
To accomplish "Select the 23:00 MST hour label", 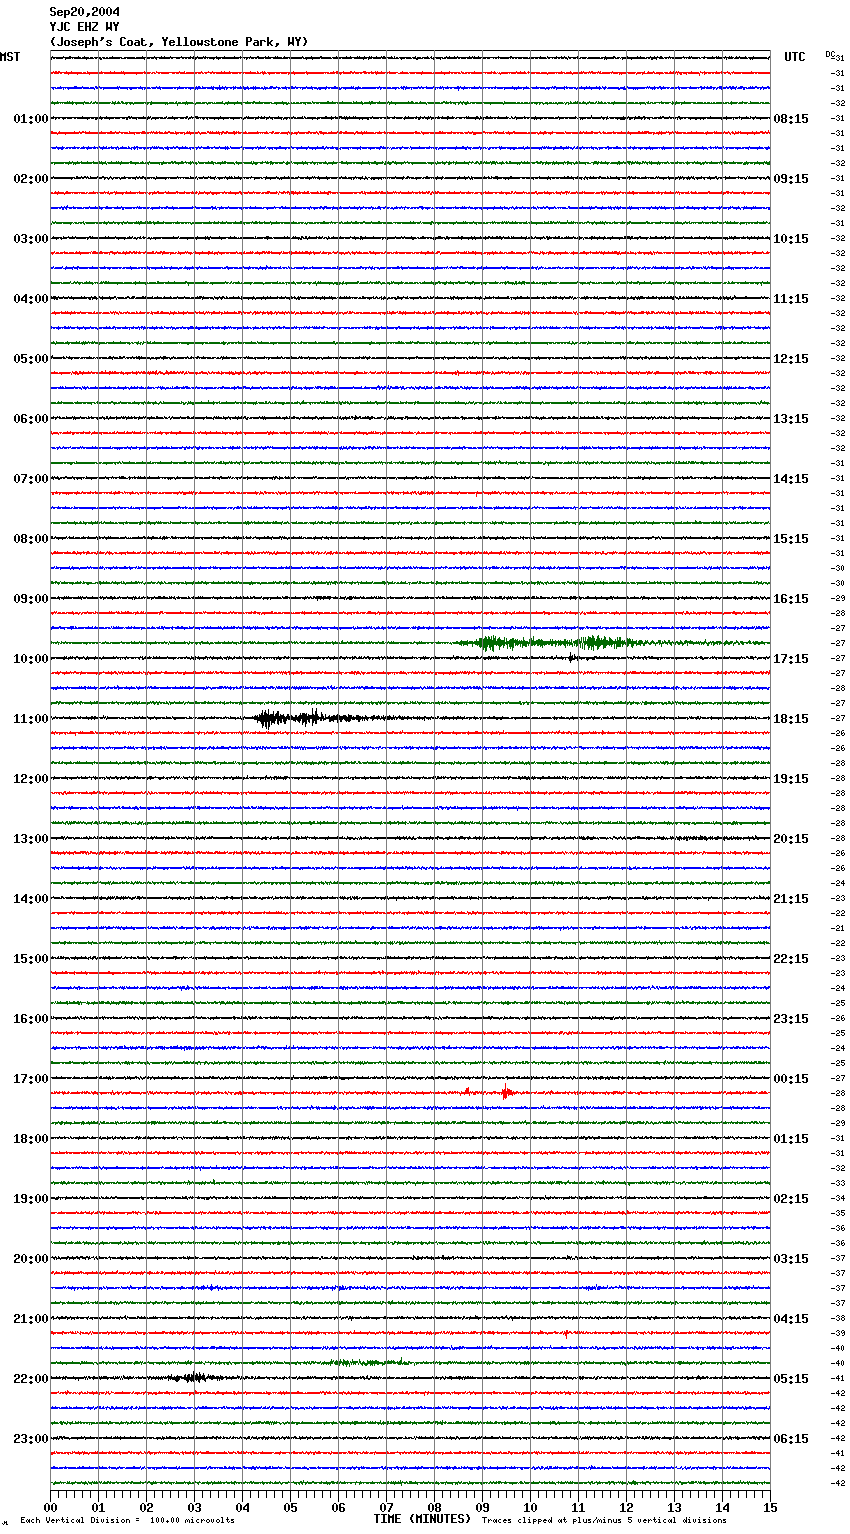I will [x=30, y=1439].
